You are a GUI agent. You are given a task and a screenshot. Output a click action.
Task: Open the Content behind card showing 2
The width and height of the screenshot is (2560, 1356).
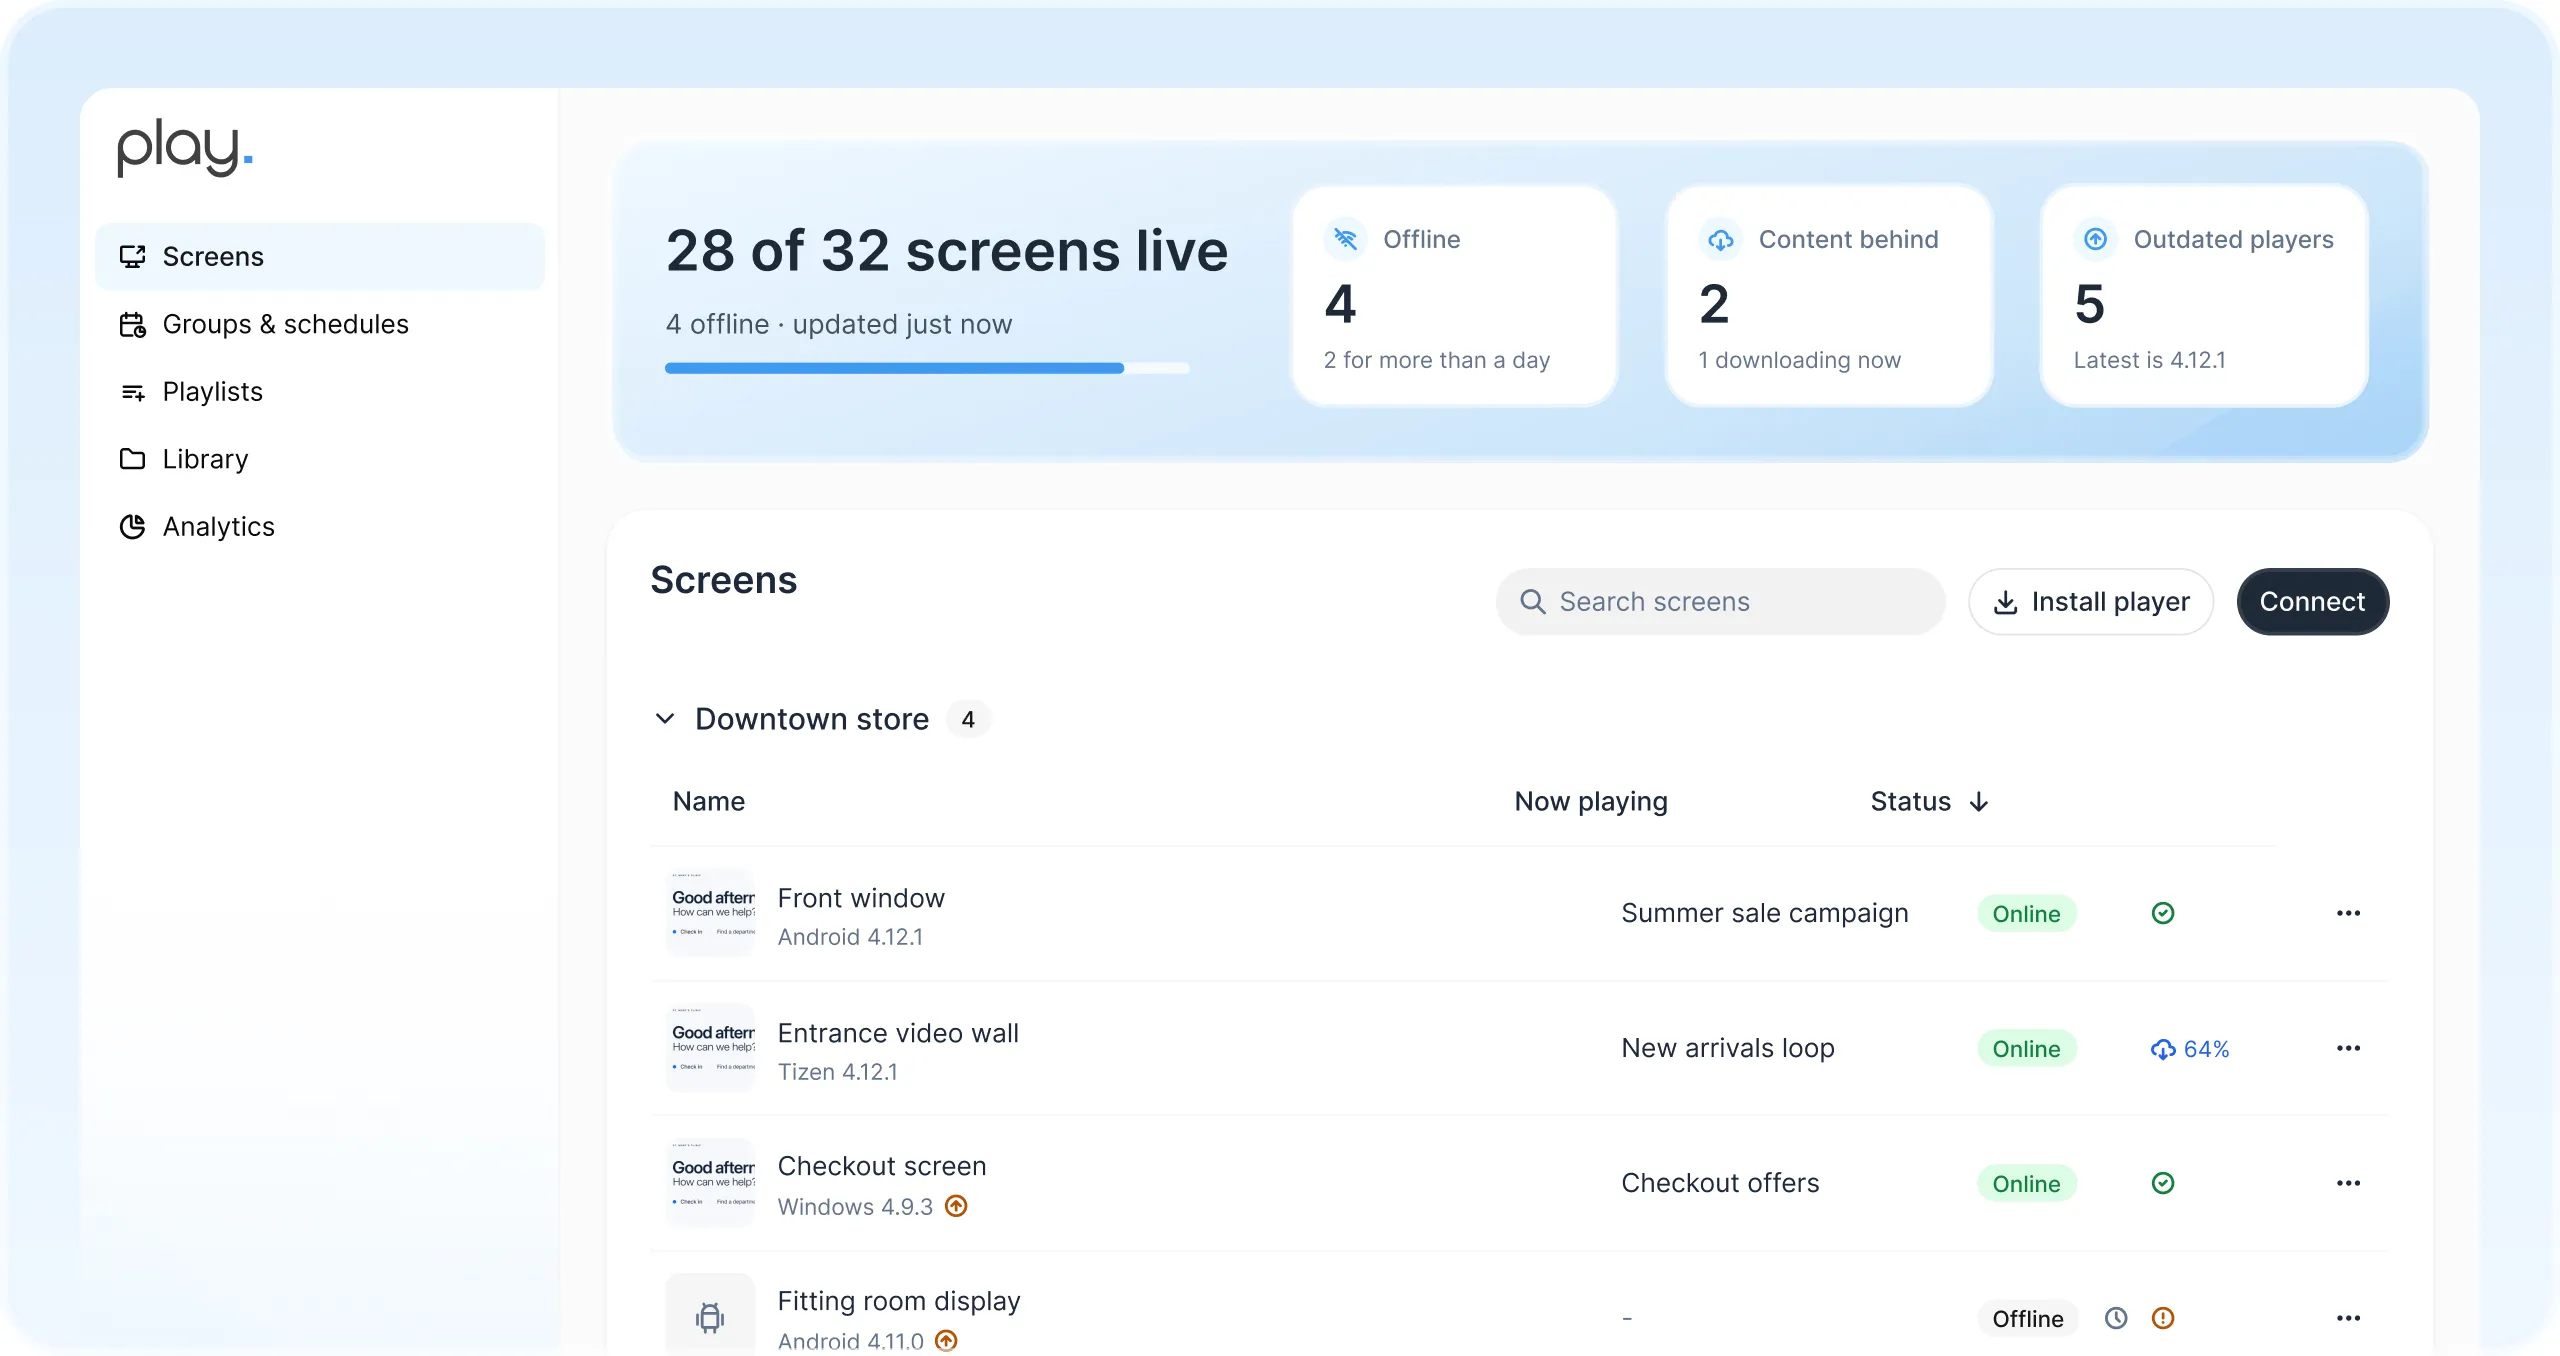tap(1829, 296)
